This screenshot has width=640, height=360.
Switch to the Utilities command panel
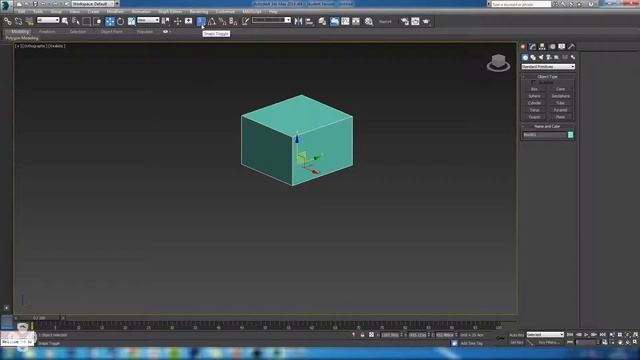tap(571, 47)
